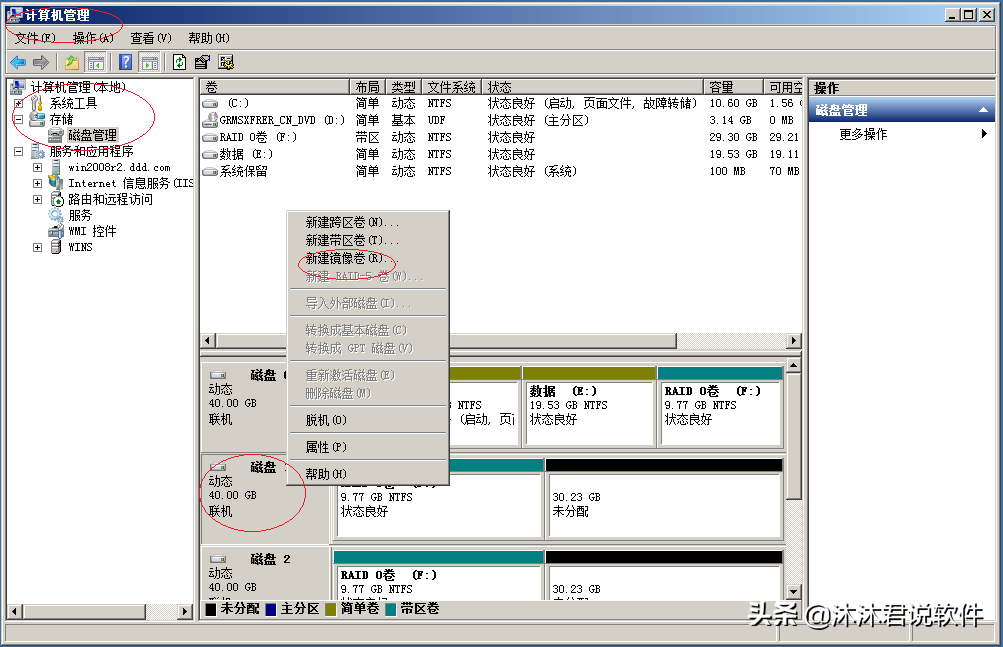Click the Forward arrow toolbar icon

pyautogui.click(x=41, y=62)
